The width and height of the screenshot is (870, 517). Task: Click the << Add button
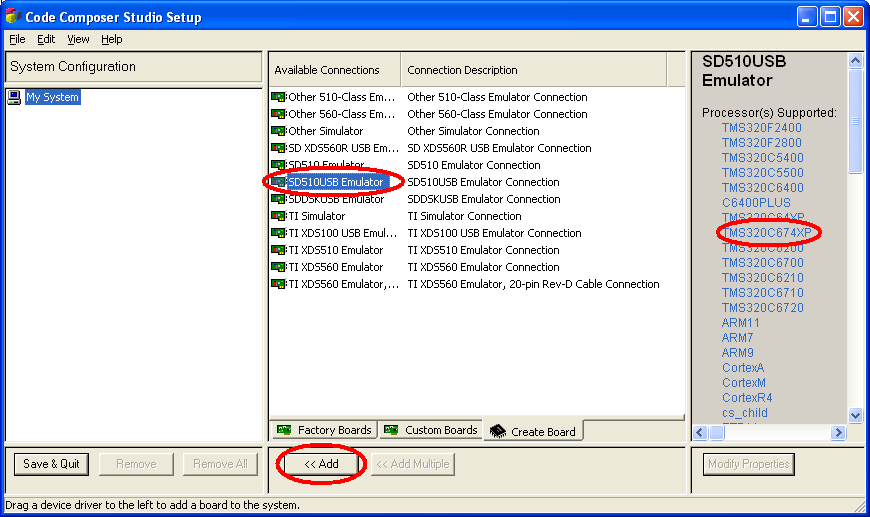point(321,464)
